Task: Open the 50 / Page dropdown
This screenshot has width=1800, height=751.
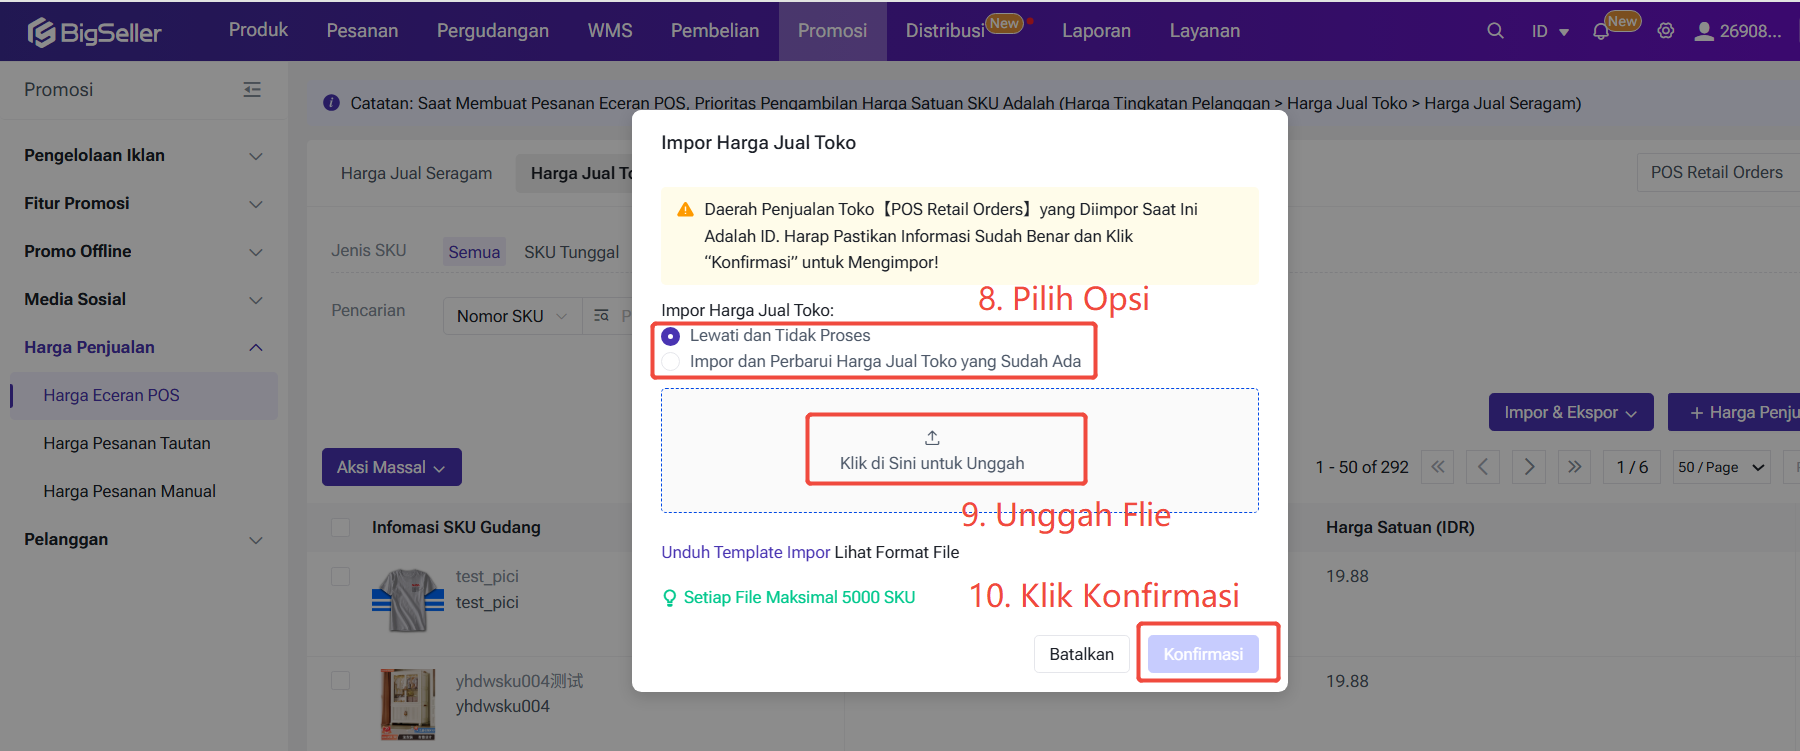Action: tap(1722, 467)
